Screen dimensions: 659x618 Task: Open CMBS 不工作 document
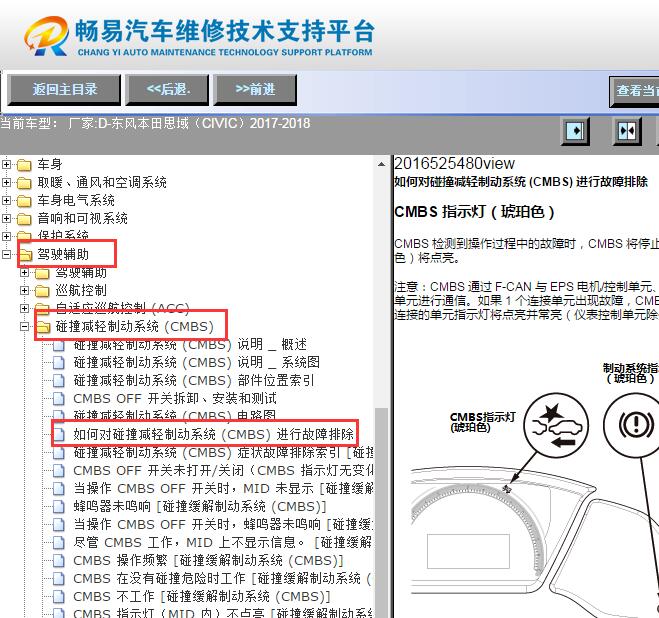(x=202, y=597)
